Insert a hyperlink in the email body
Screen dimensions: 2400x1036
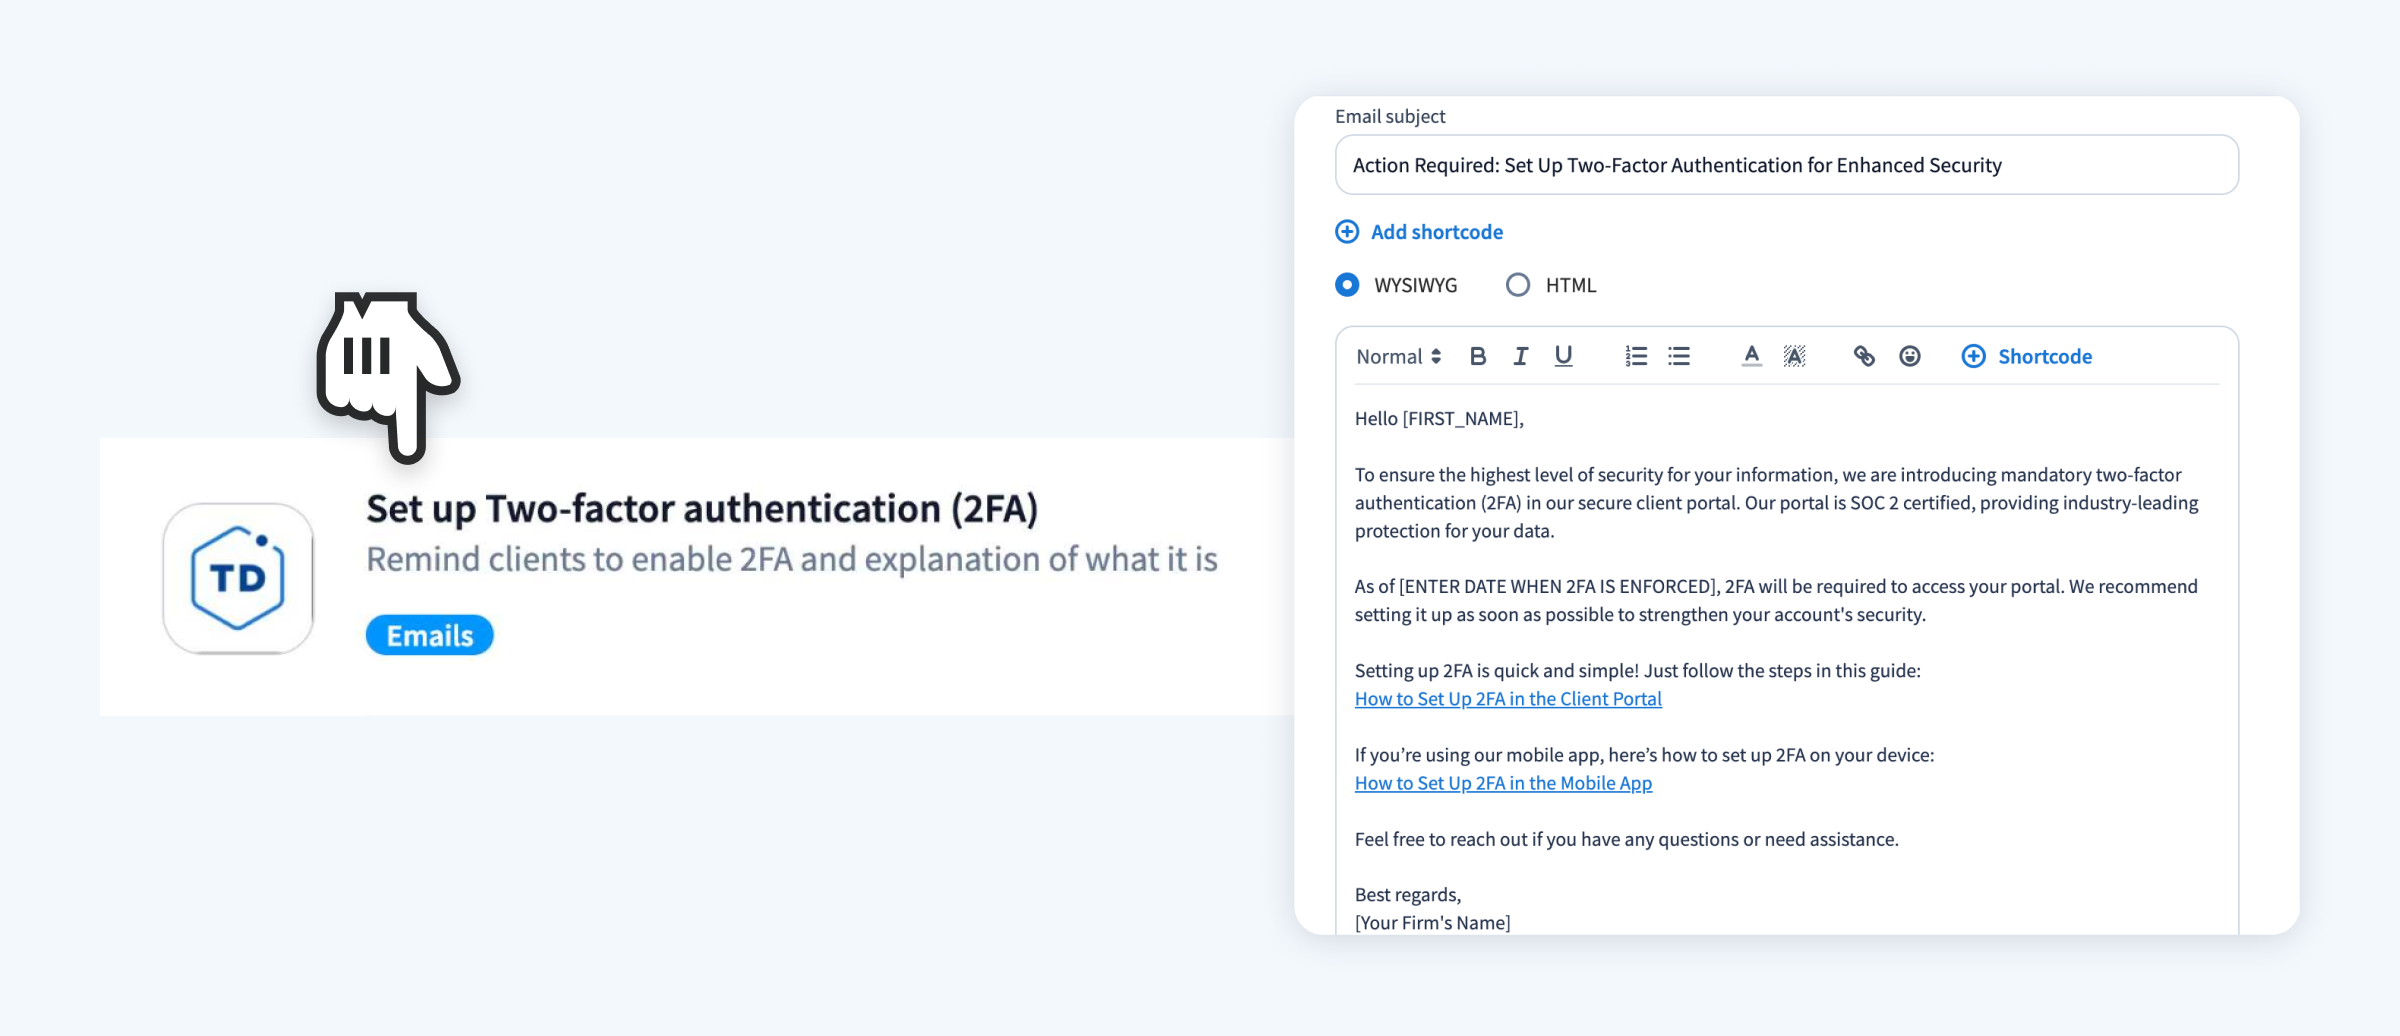1864,356
